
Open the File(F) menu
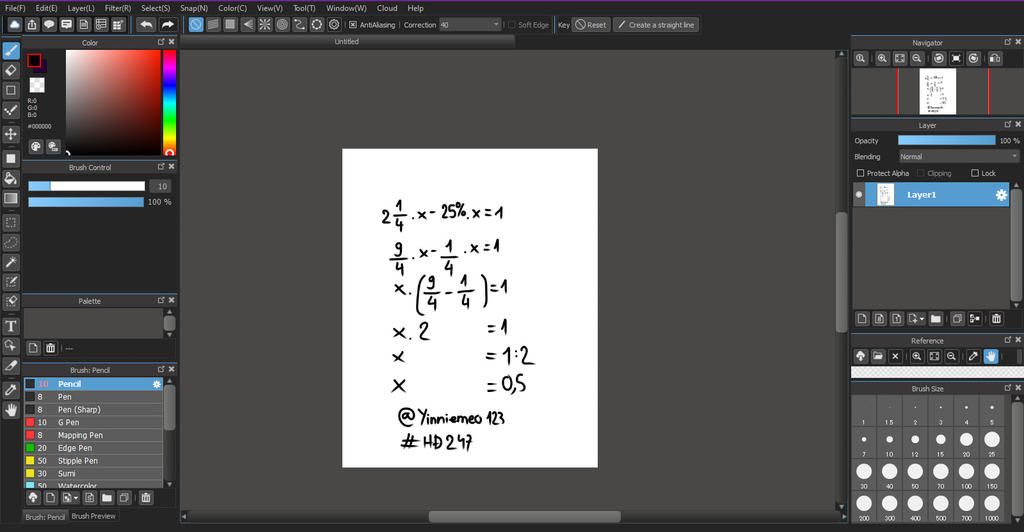(x=15, y=8)
